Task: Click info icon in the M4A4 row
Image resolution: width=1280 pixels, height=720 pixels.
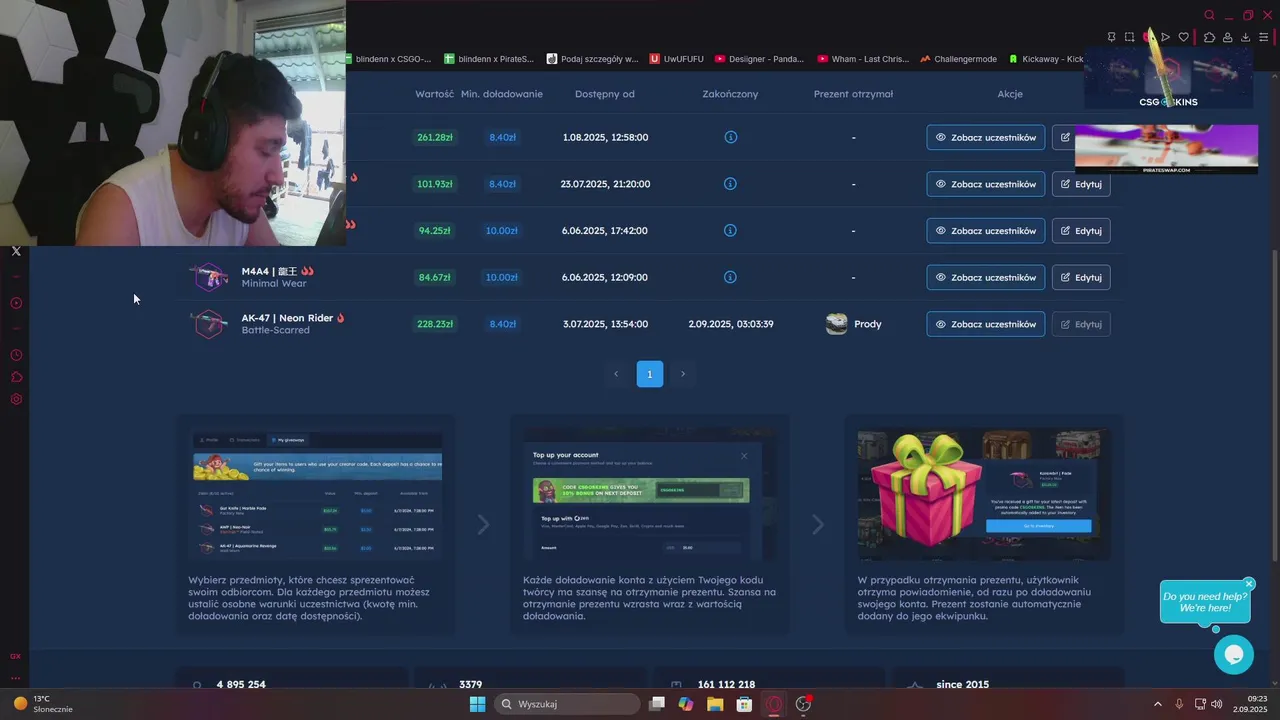Action: tap(730, 277)
